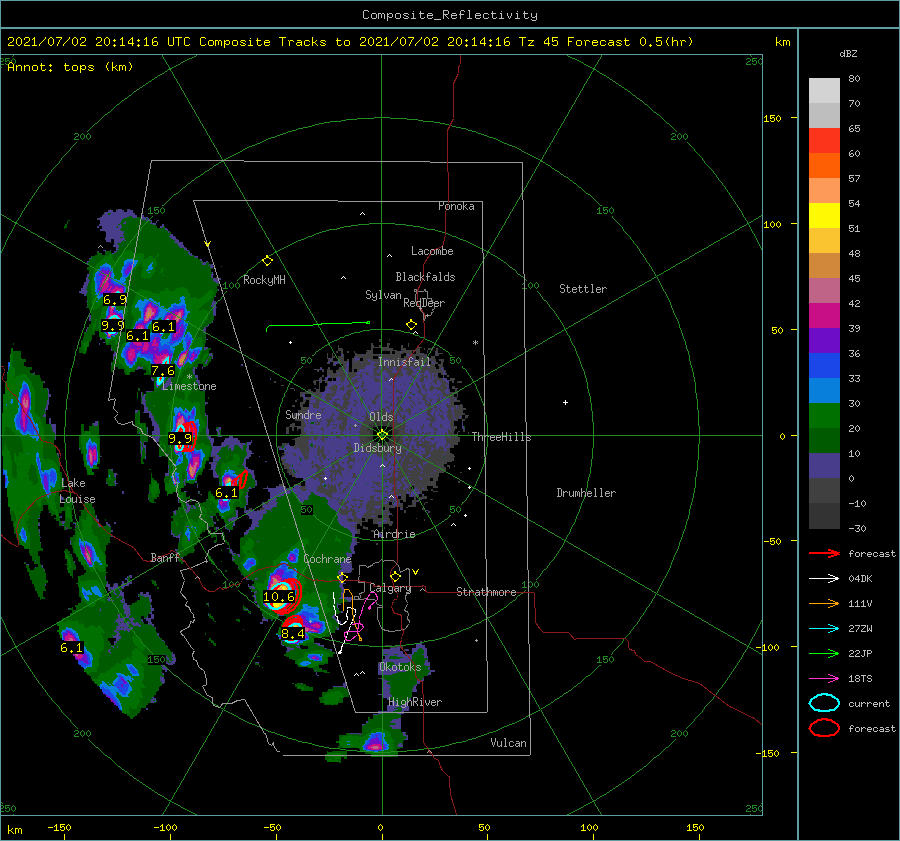Image resolution: width=900 pixels, height=841 pixels.
Task: Click the ThreeHills town label
Action: (x=501, y=437)
